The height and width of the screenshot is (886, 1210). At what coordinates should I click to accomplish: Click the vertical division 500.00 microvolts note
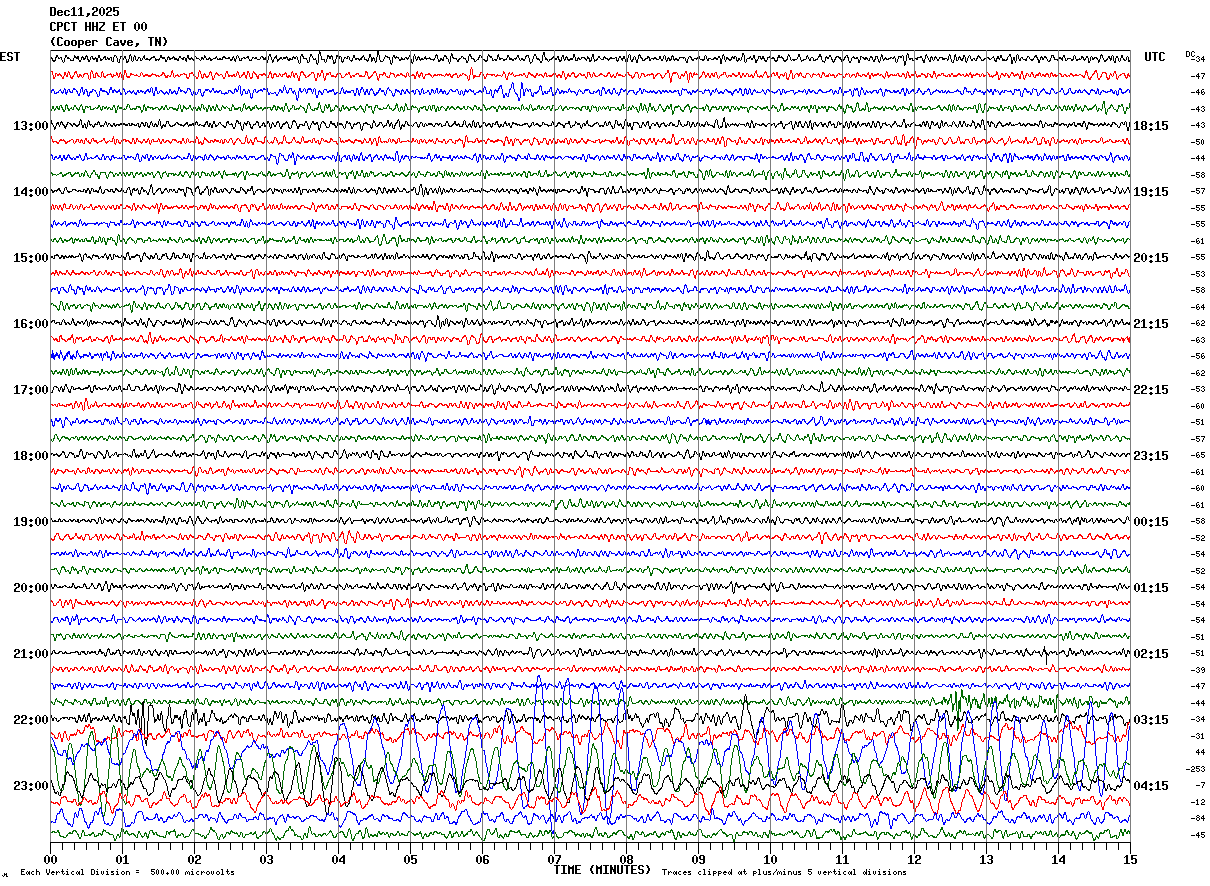click(x=128, y=872)
